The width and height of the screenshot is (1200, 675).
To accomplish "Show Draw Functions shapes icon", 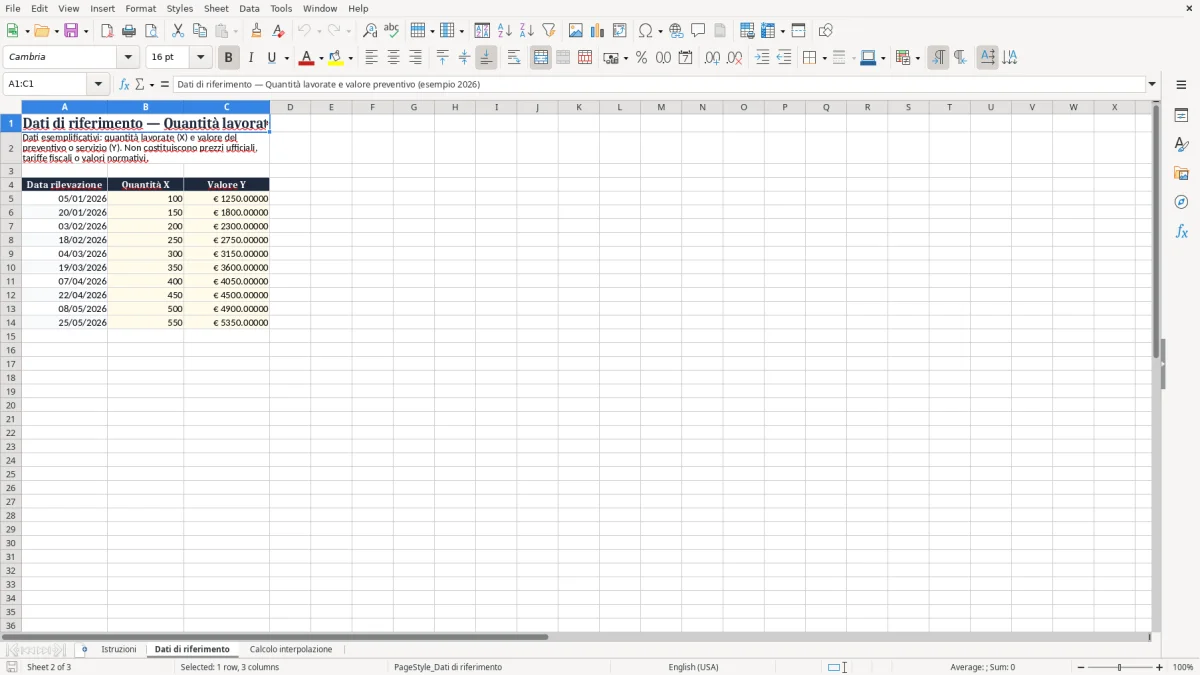I will point(825,31).
